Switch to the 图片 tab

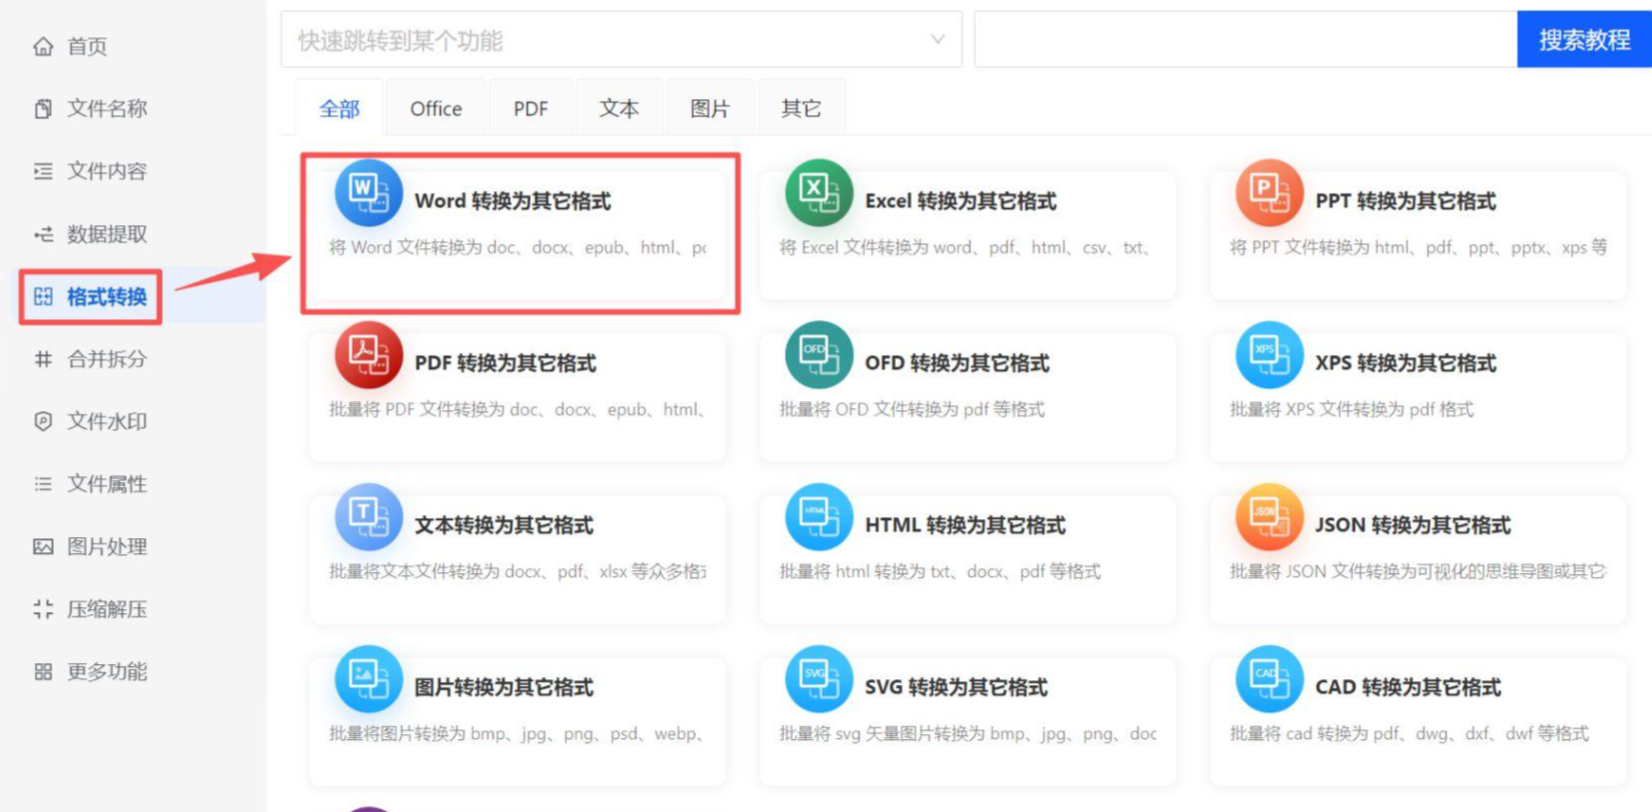pos(710,108)
